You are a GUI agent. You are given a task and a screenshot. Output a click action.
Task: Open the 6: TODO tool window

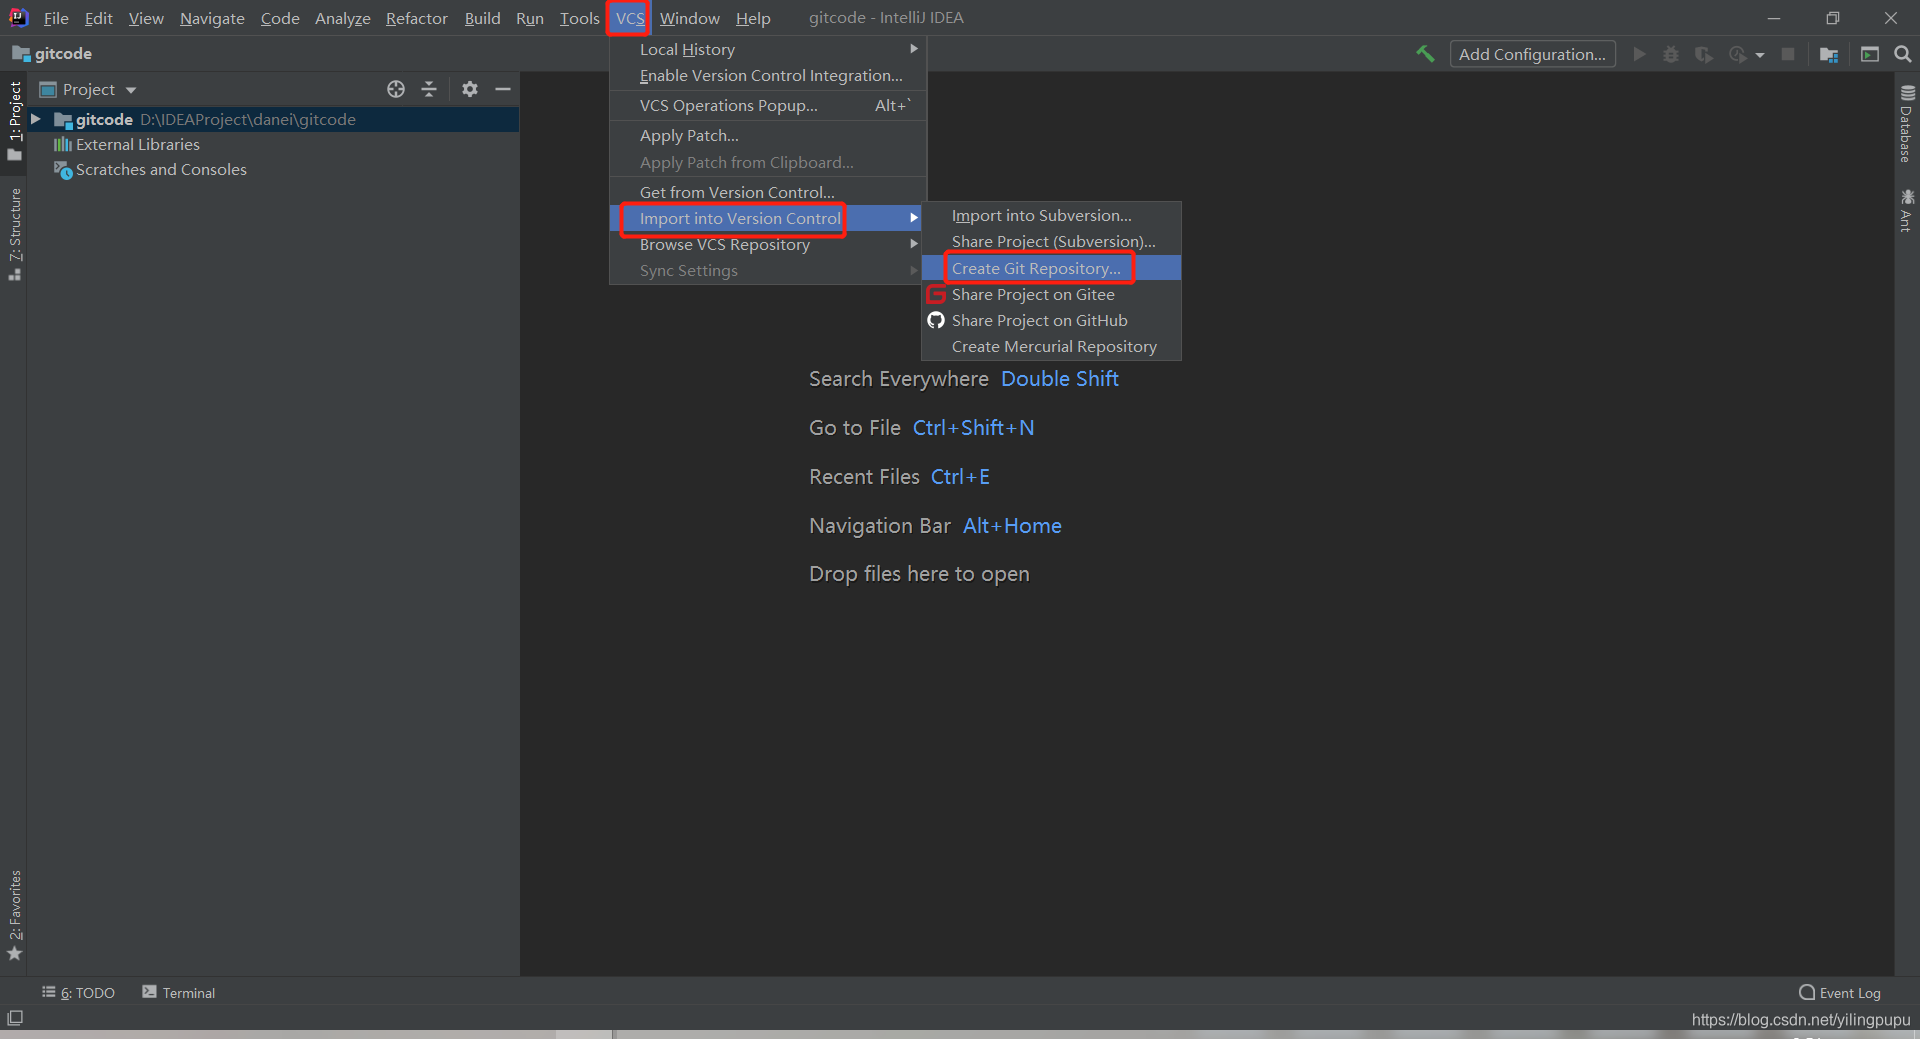click(78, 992)
